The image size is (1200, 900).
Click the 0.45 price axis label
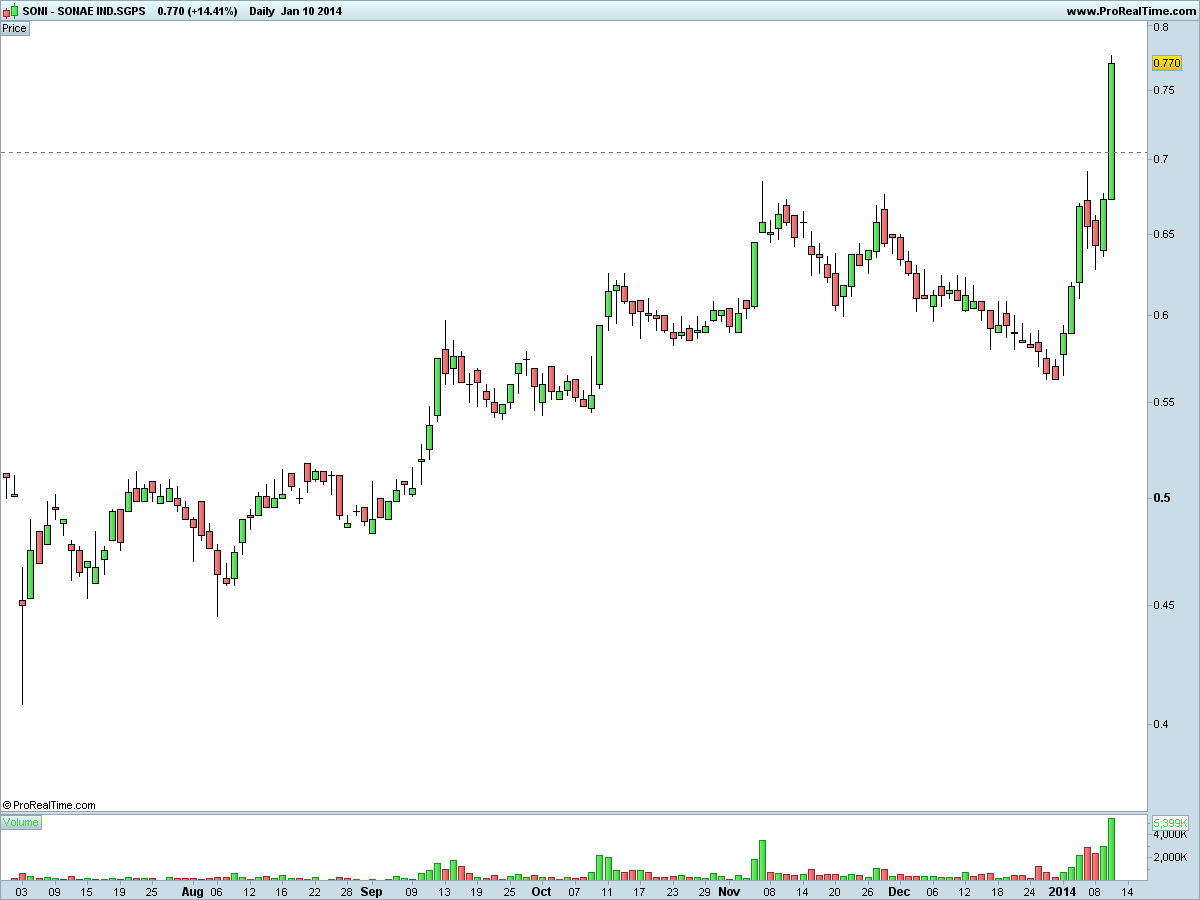pyautogui.click(x=1163, y=604)
